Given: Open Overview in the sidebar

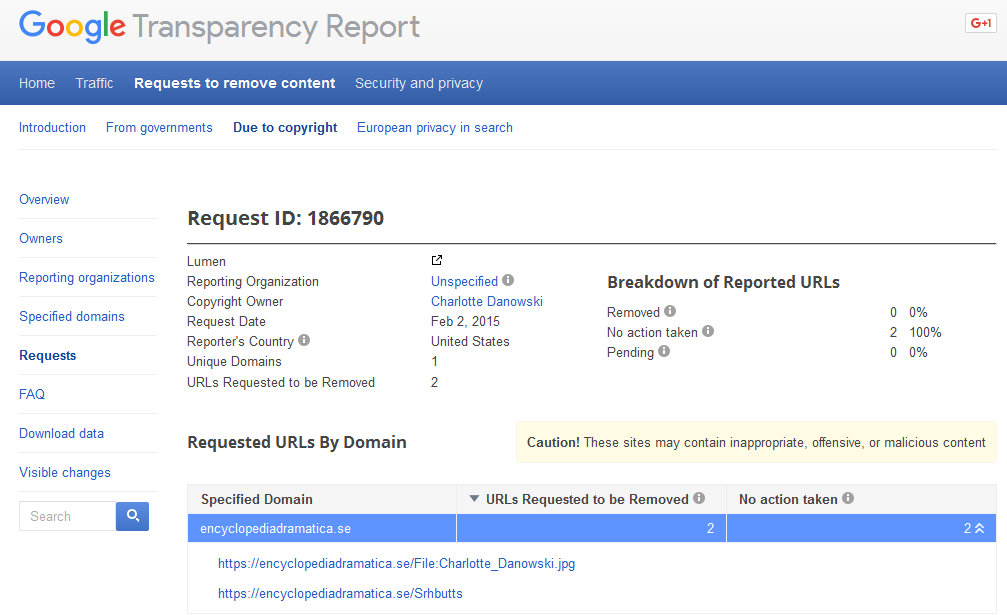Looking at the screenshot, I should pos(44,200).
